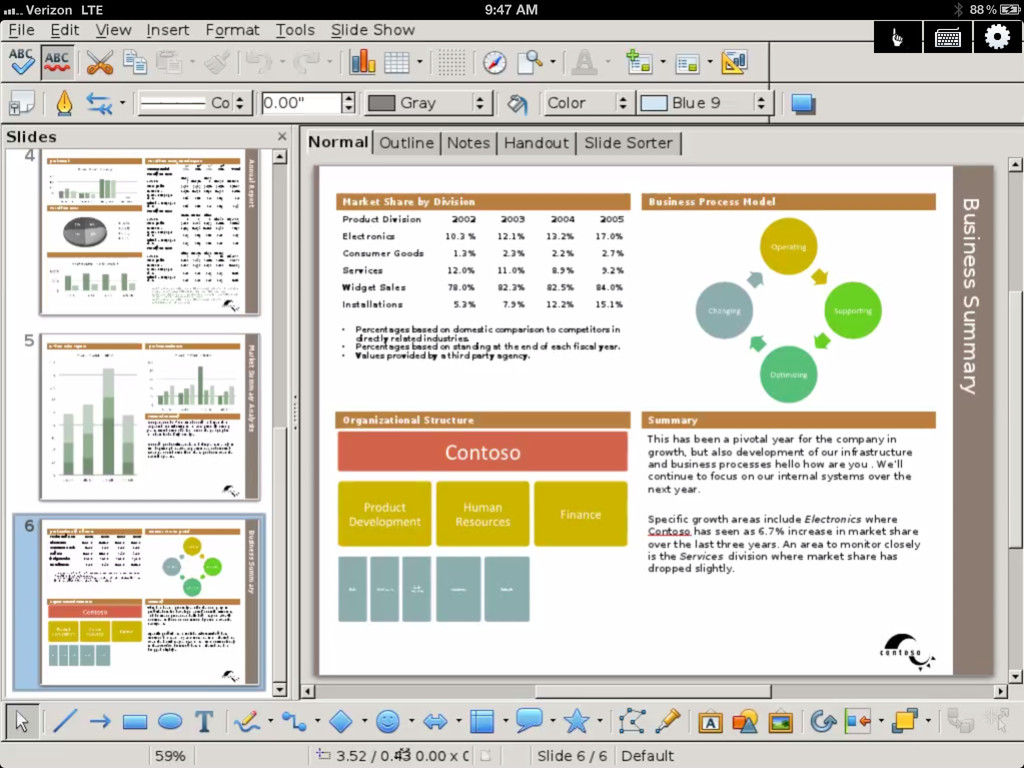Screen dimensions: 1024x768
Task: Click the Cut scissors icon
Action: [99, 63]
